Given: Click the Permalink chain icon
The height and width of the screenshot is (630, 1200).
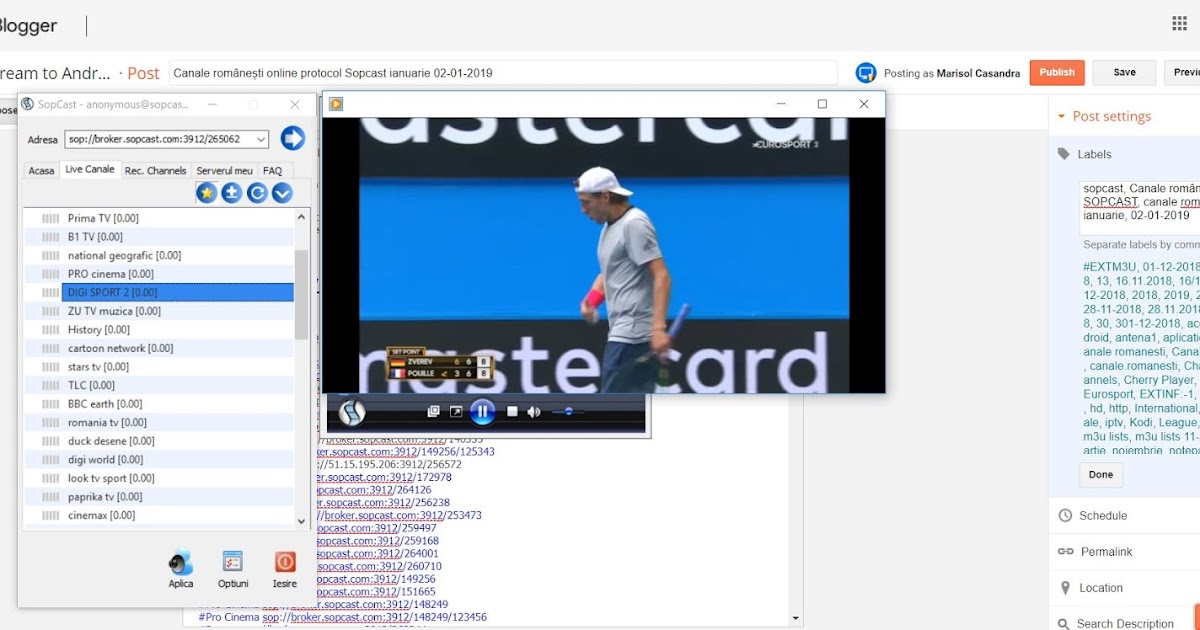Looking at the screenshot, I should [1065, 552].
